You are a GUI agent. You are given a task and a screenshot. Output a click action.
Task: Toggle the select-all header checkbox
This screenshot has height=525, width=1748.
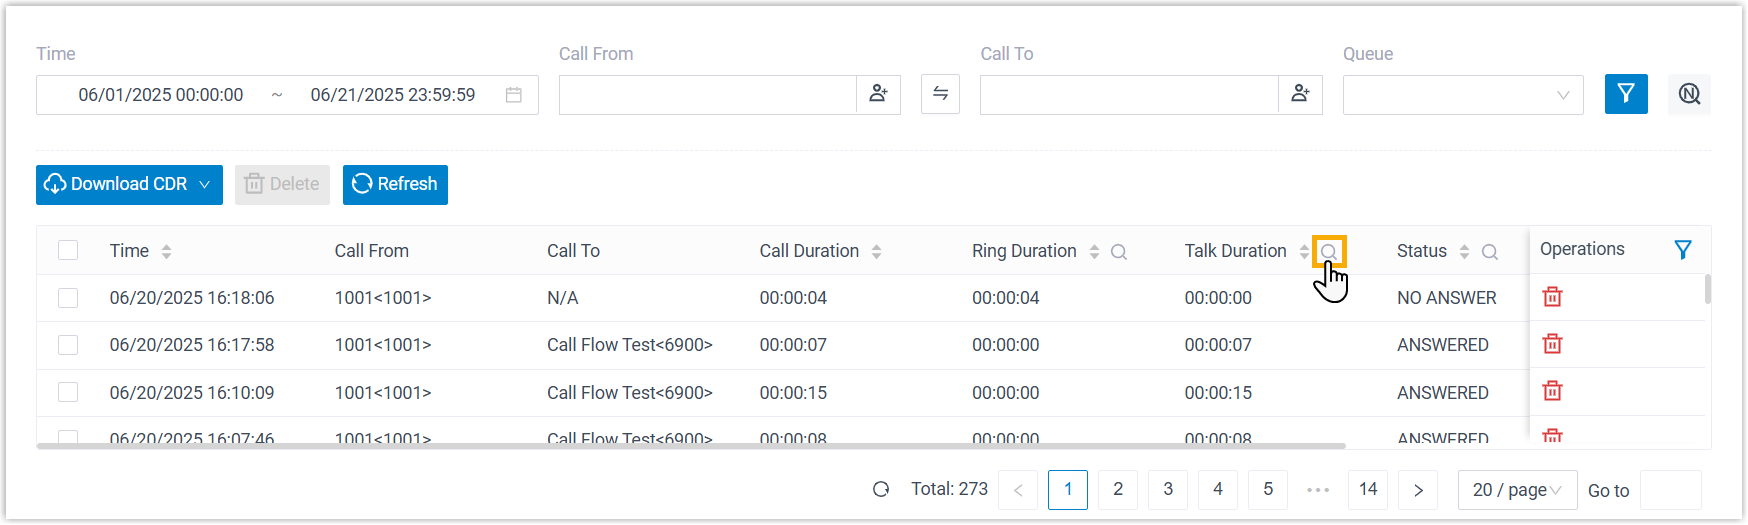pyautogui.click(x=68, y=250)
